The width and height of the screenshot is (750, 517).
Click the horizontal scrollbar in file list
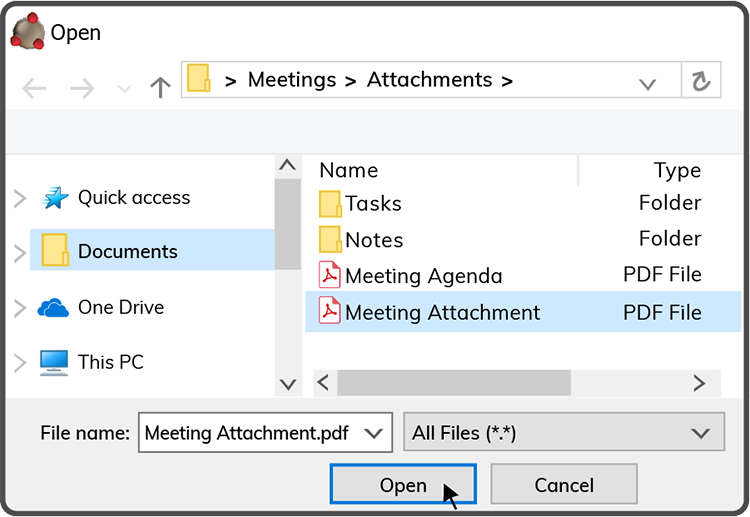point(453,383)
